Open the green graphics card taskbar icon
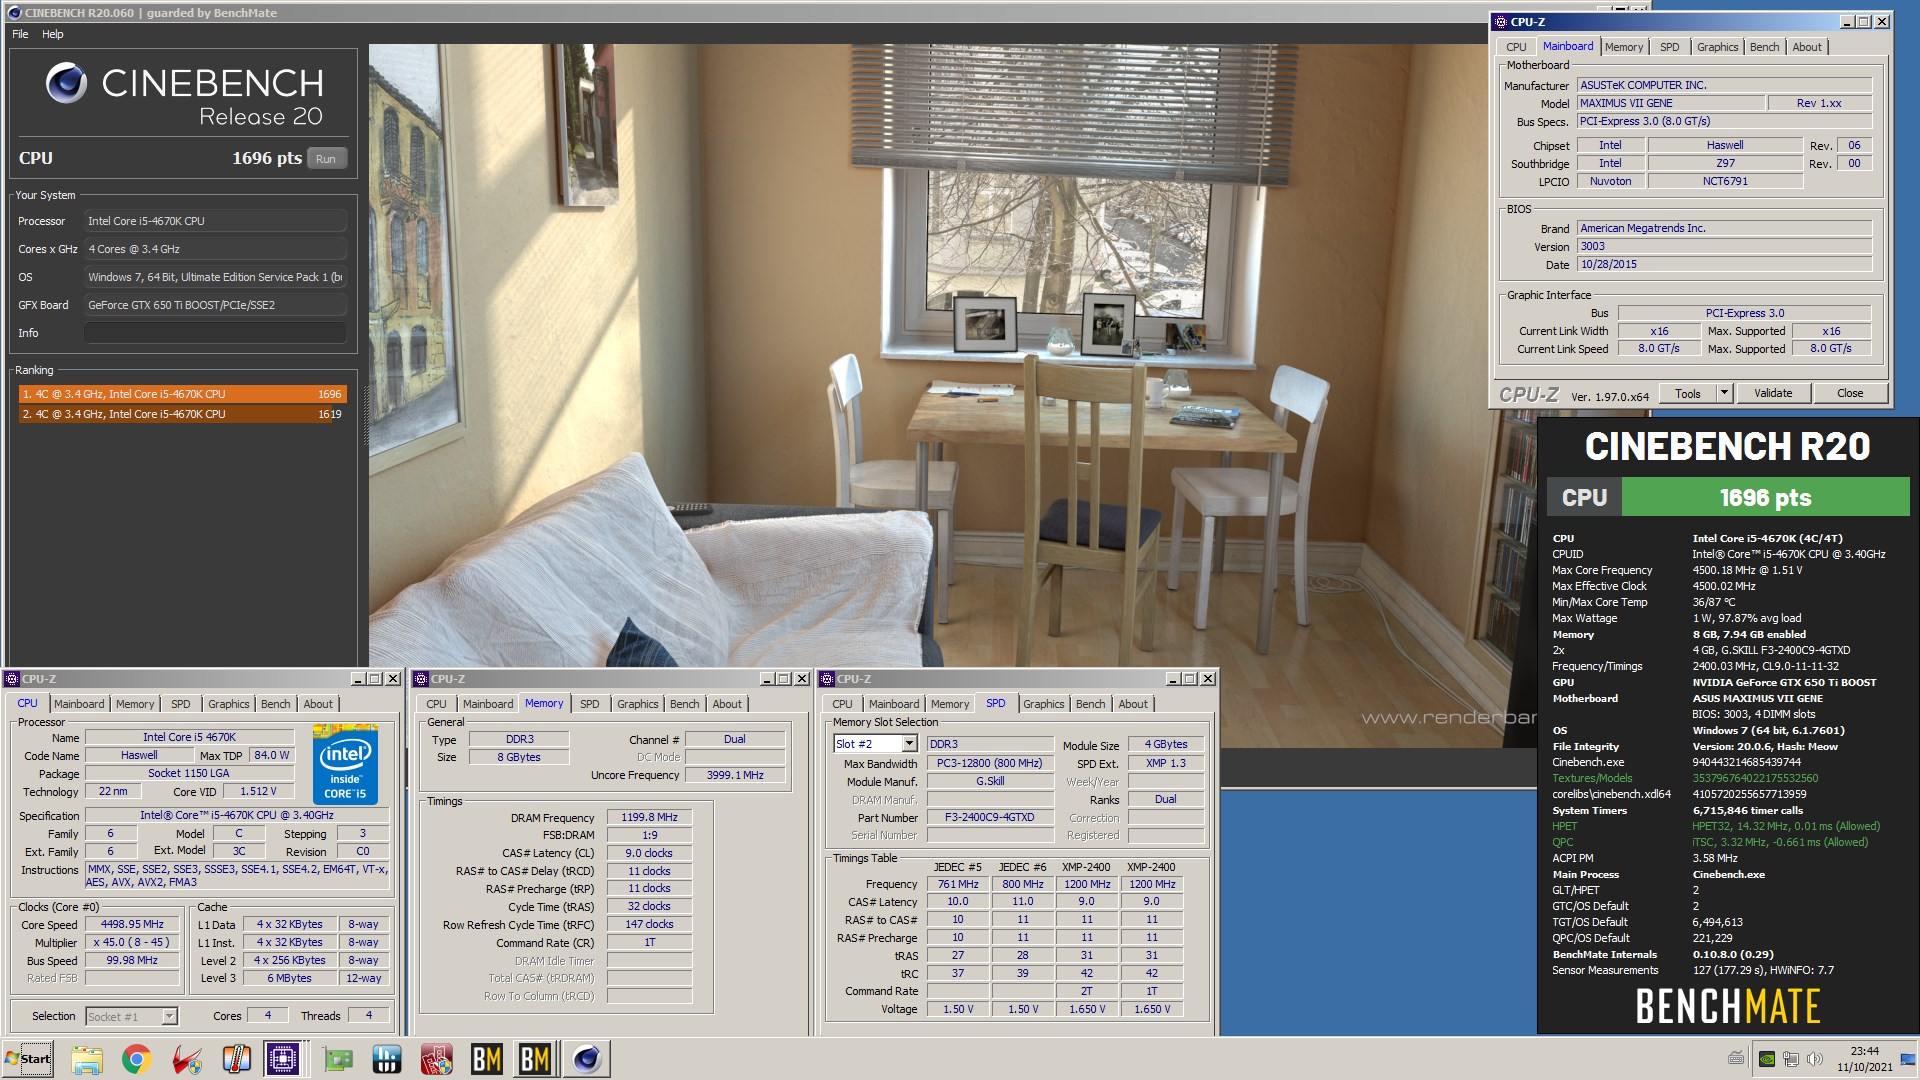 tap(338, 1059)
